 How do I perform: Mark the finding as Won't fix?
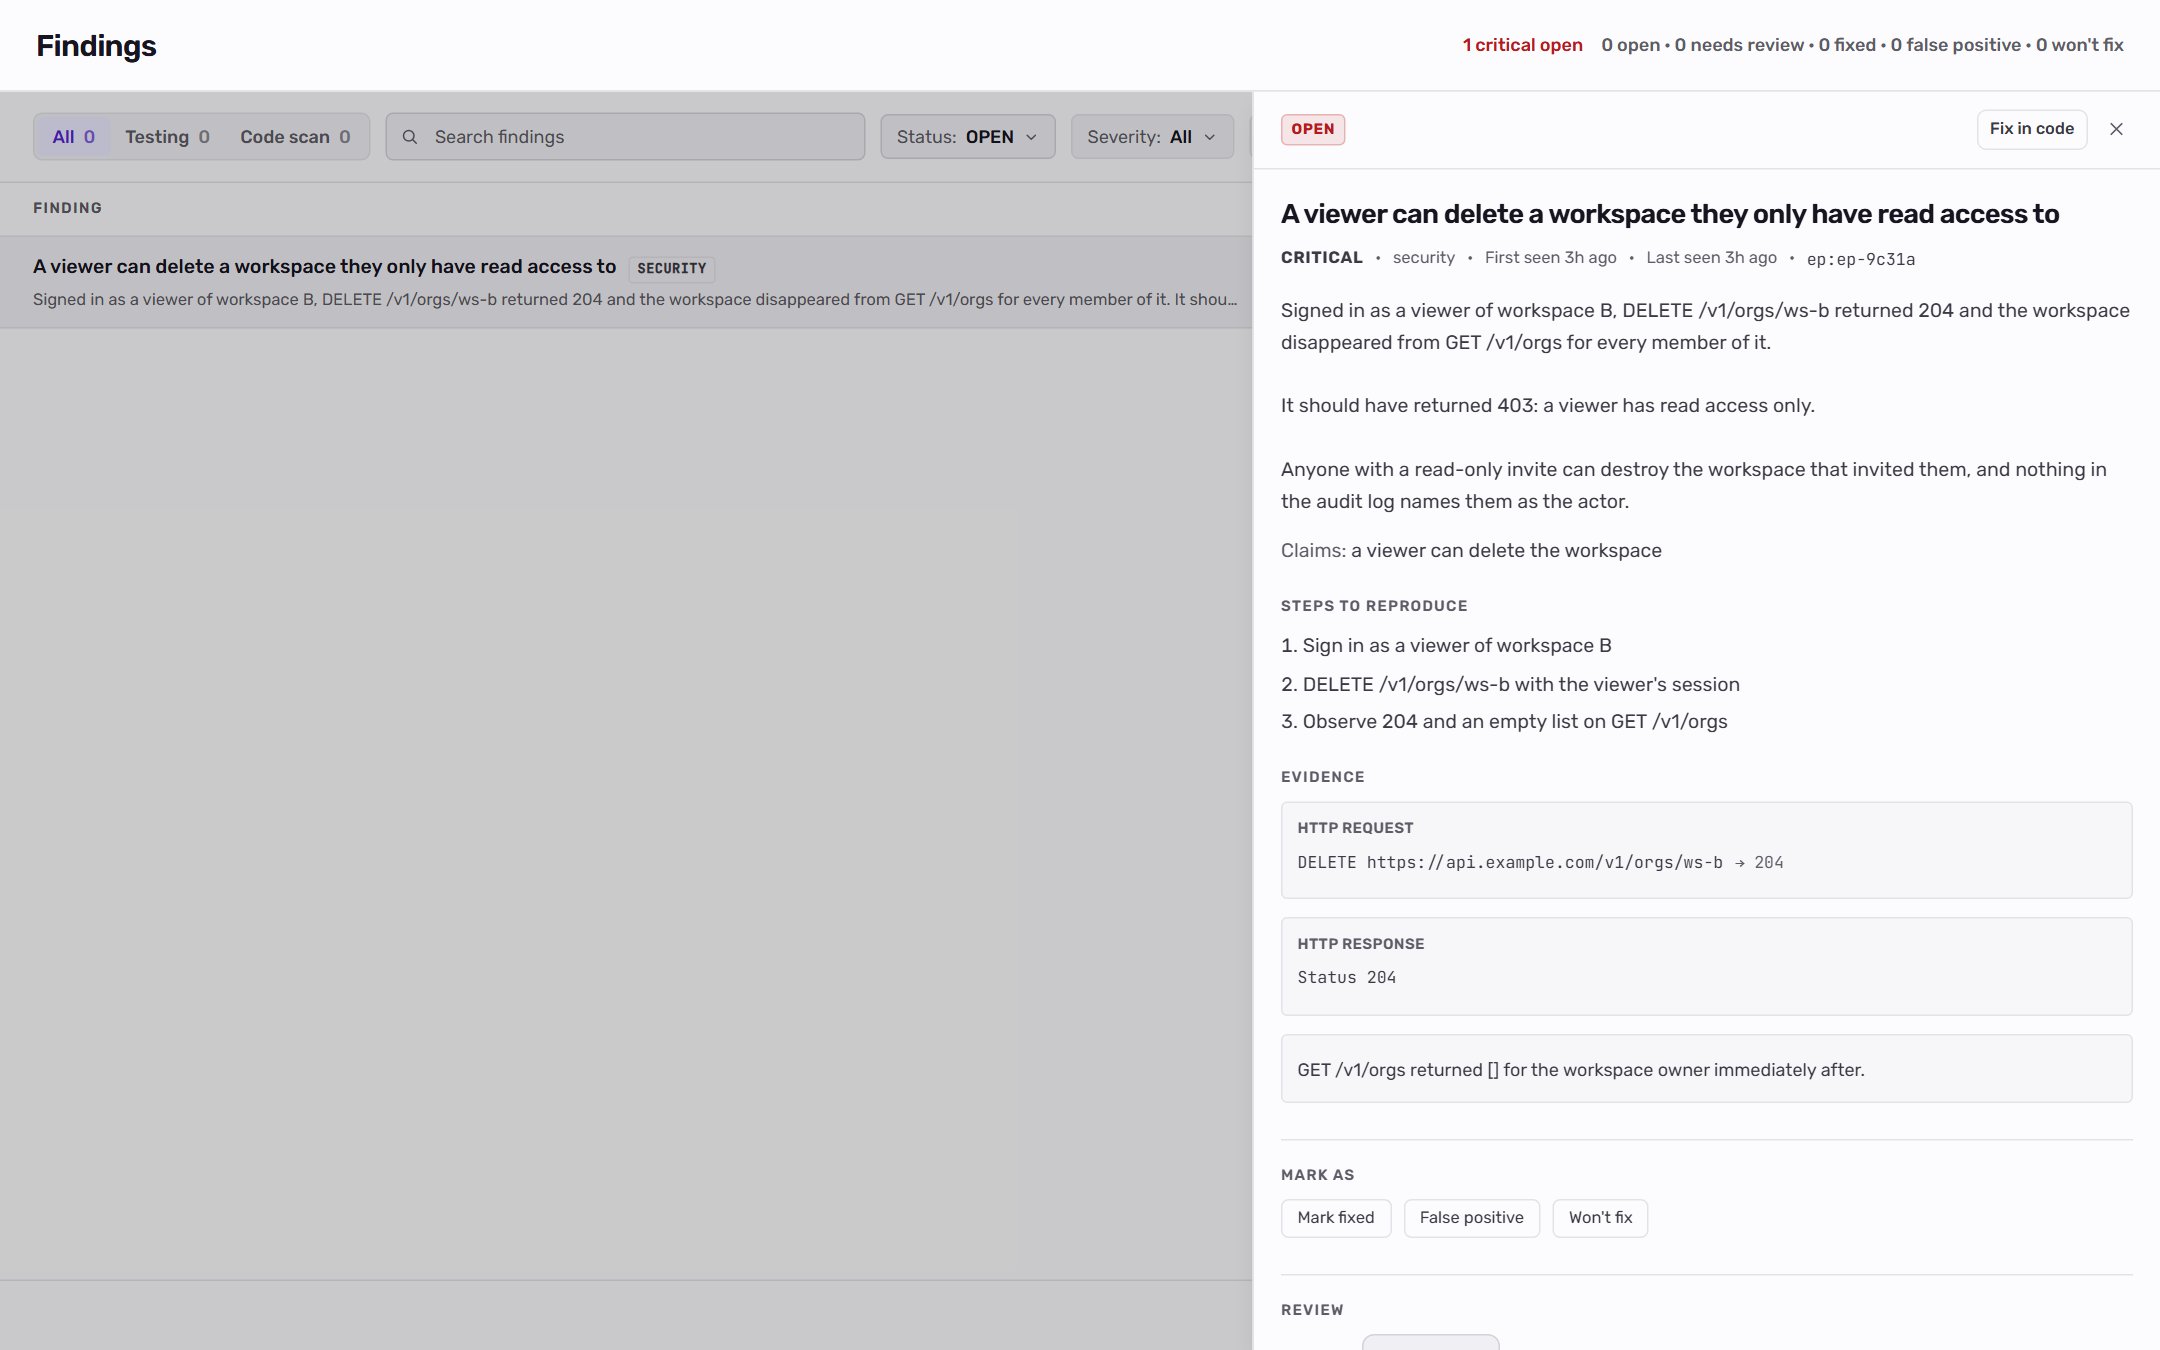tap(1600, 1218)
